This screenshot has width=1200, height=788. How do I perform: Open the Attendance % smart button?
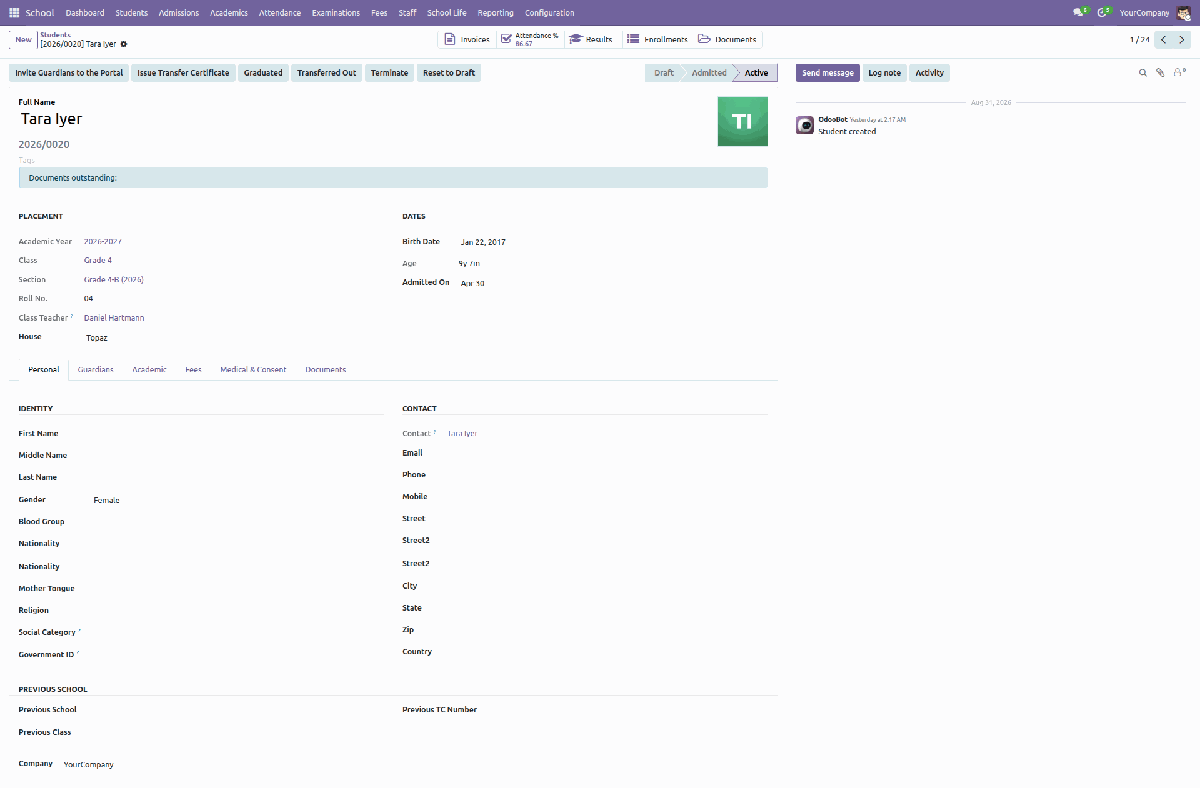pyautogui.click(x=529, y=39)
